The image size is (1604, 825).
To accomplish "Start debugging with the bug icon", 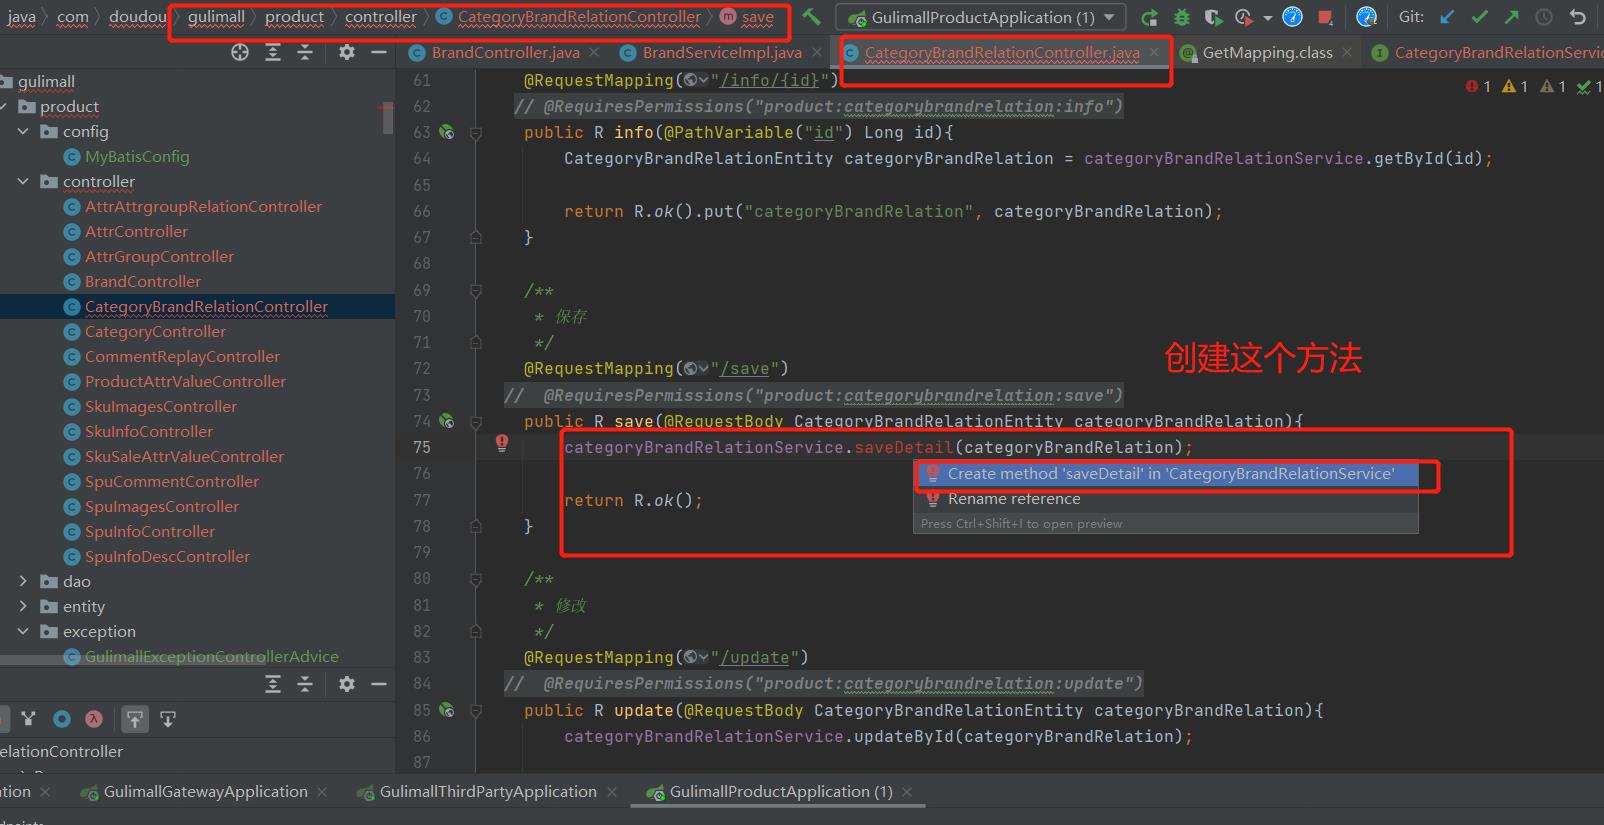I will pos(1182,17).
